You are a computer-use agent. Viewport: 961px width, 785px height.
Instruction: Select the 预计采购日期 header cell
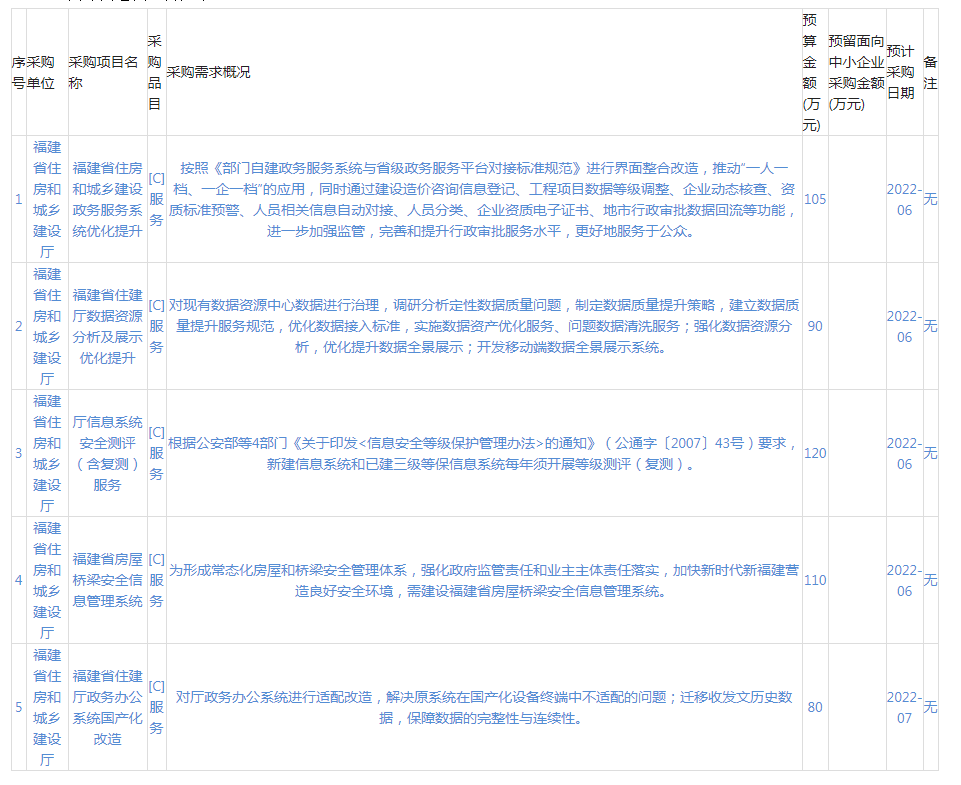click(901, 72)
